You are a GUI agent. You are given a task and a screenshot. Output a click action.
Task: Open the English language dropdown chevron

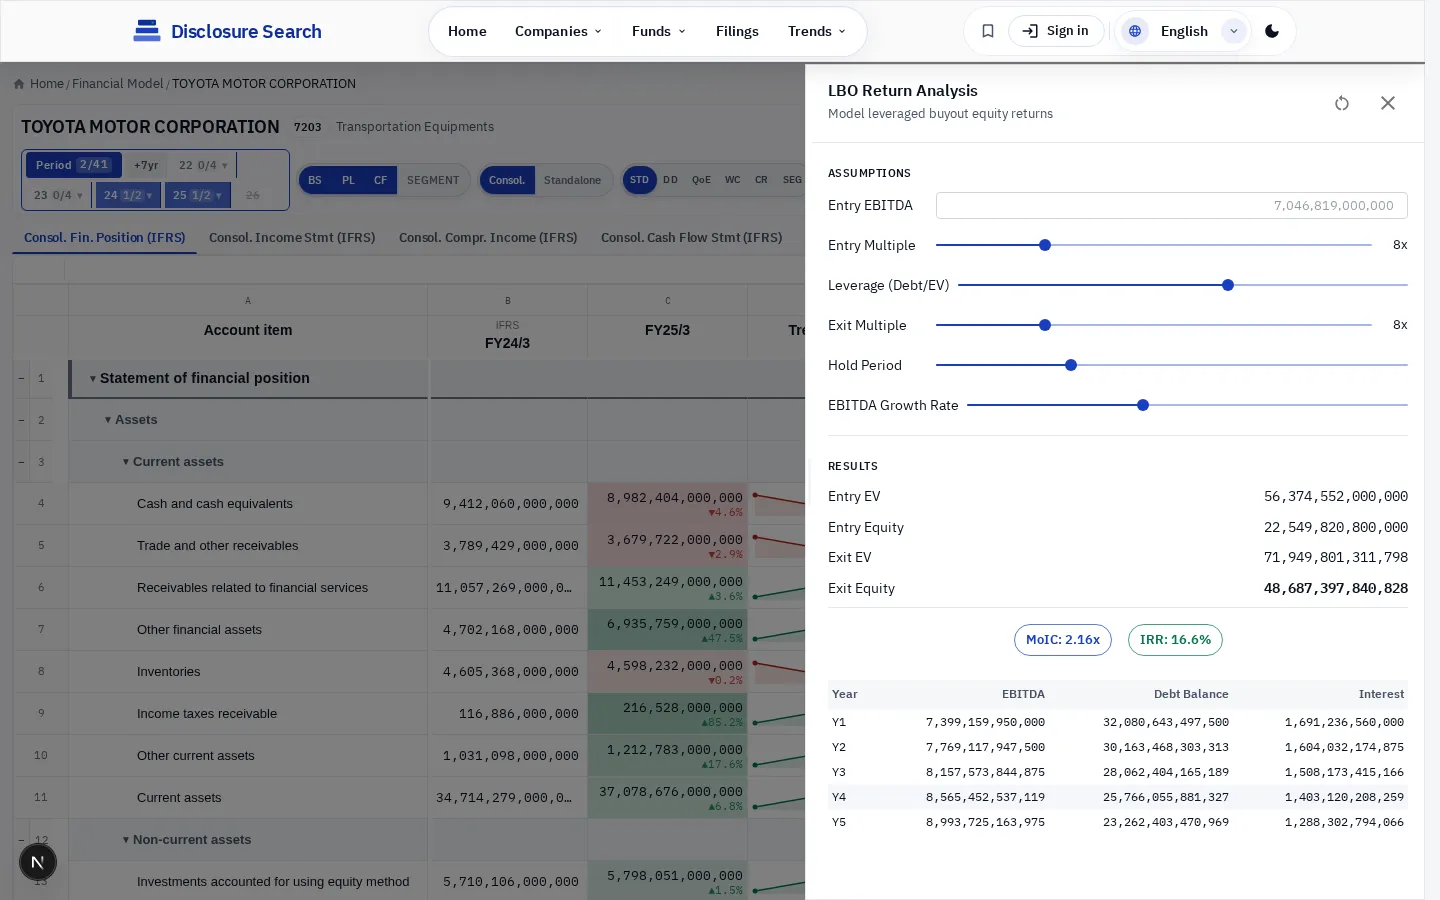1234,31
